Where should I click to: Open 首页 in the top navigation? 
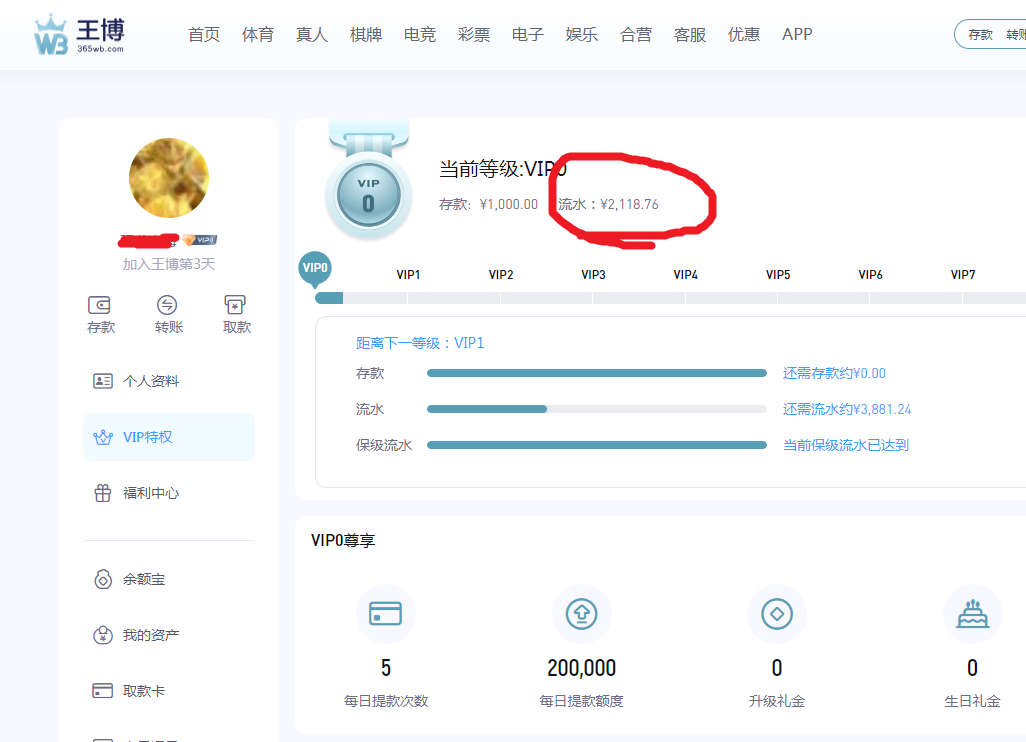tap(204, 34)
